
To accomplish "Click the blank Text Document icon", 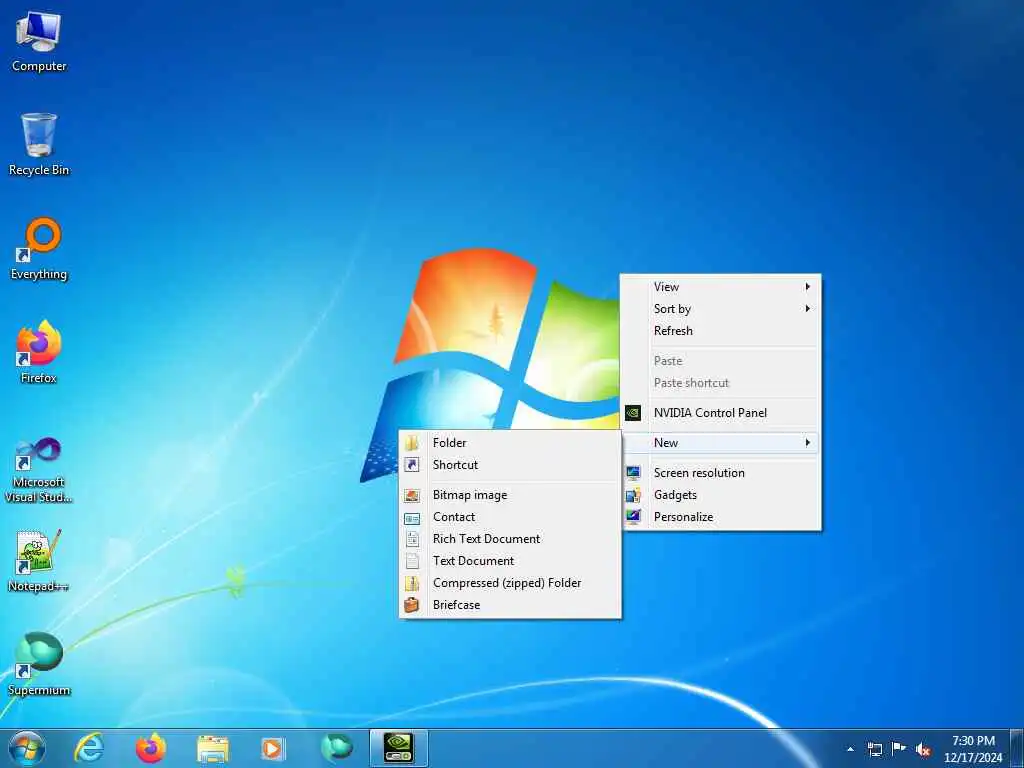I will click(x=412, y=562).
